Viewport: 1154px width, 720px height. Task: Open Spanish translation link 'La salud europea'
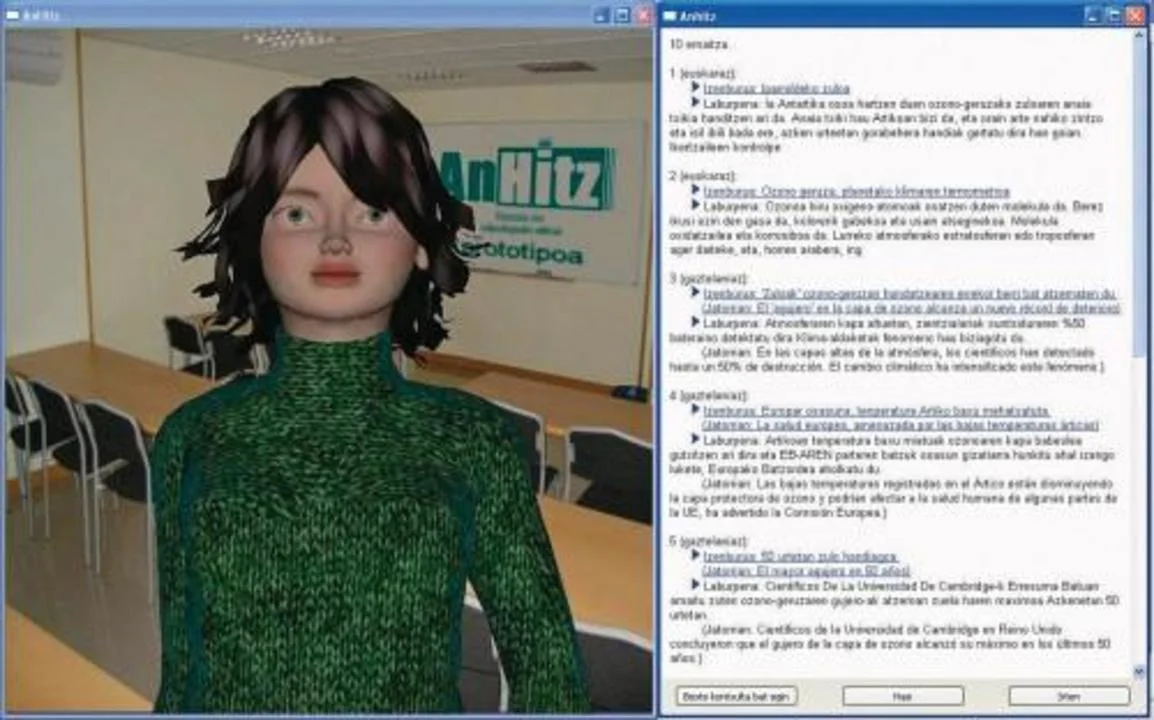click(900, 425)
